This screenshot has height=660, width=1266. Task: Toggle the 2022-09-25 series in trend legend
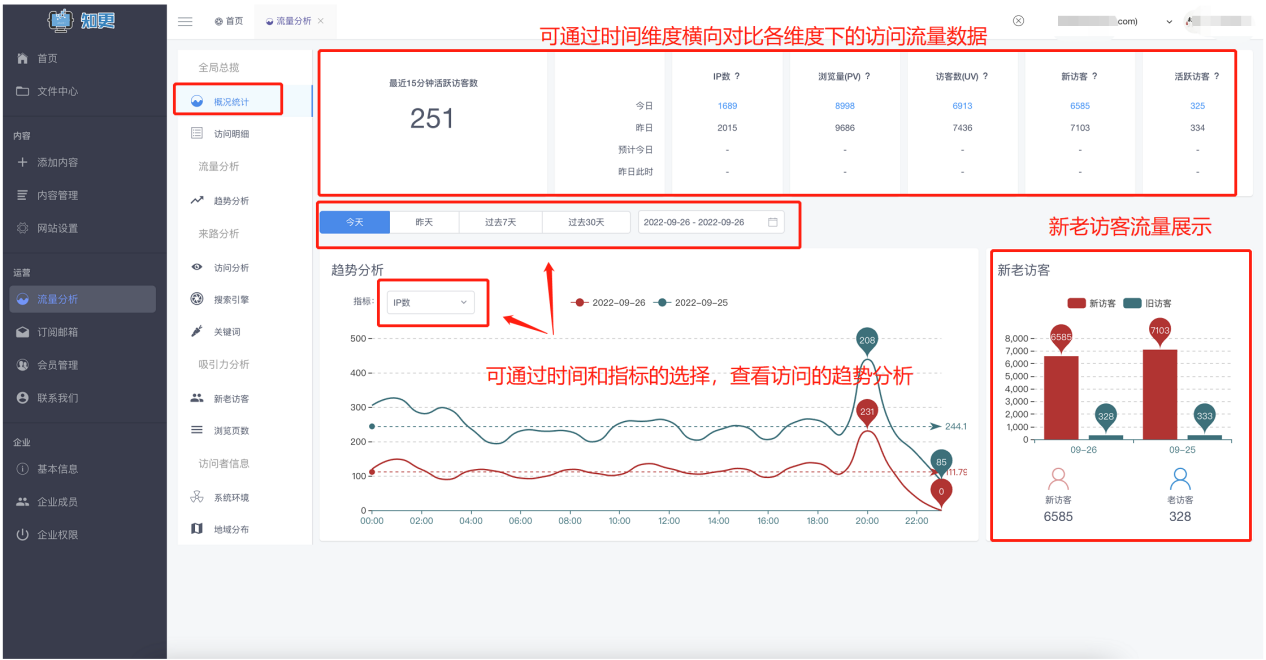click(x=691, y=302)
